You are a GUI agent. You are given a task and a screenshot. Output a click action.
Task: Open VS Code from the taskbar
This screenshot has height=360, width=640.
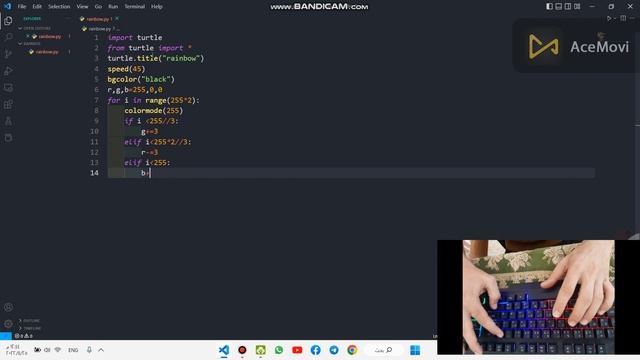[224, 350]
